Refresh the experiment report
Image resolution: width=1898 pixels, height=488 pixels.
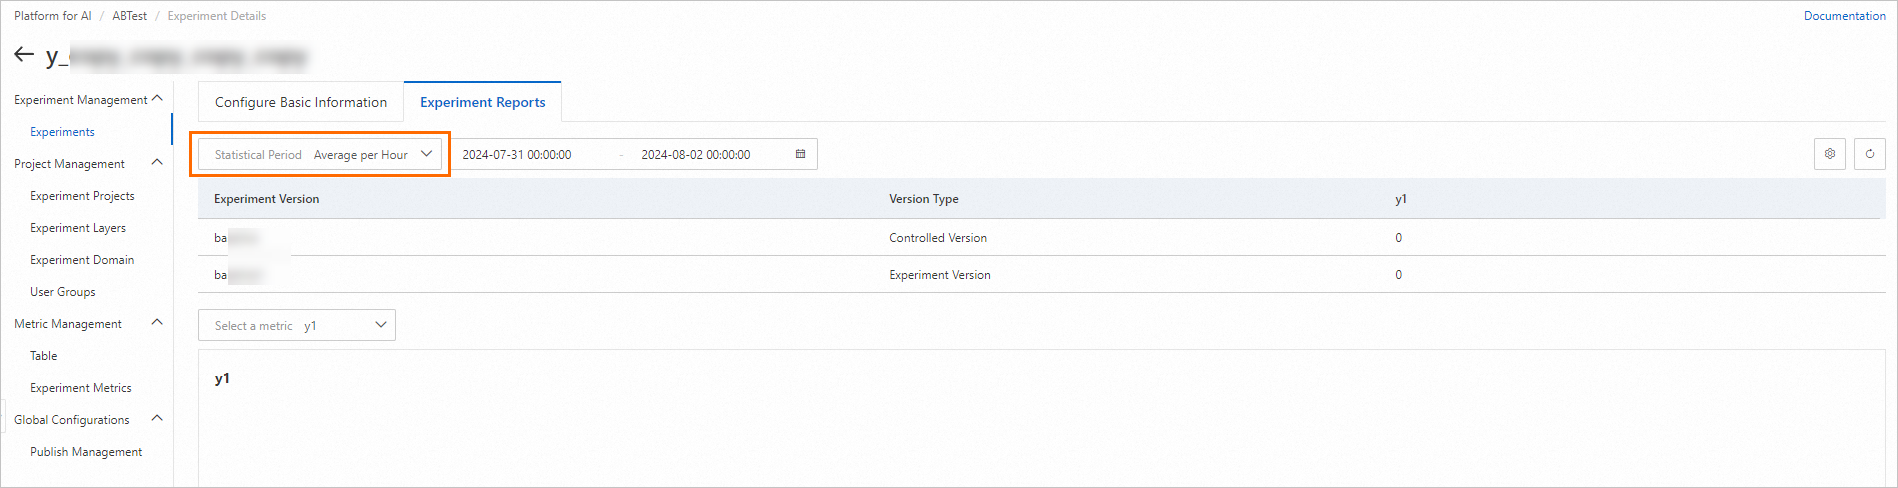(x=1870, y=154)
